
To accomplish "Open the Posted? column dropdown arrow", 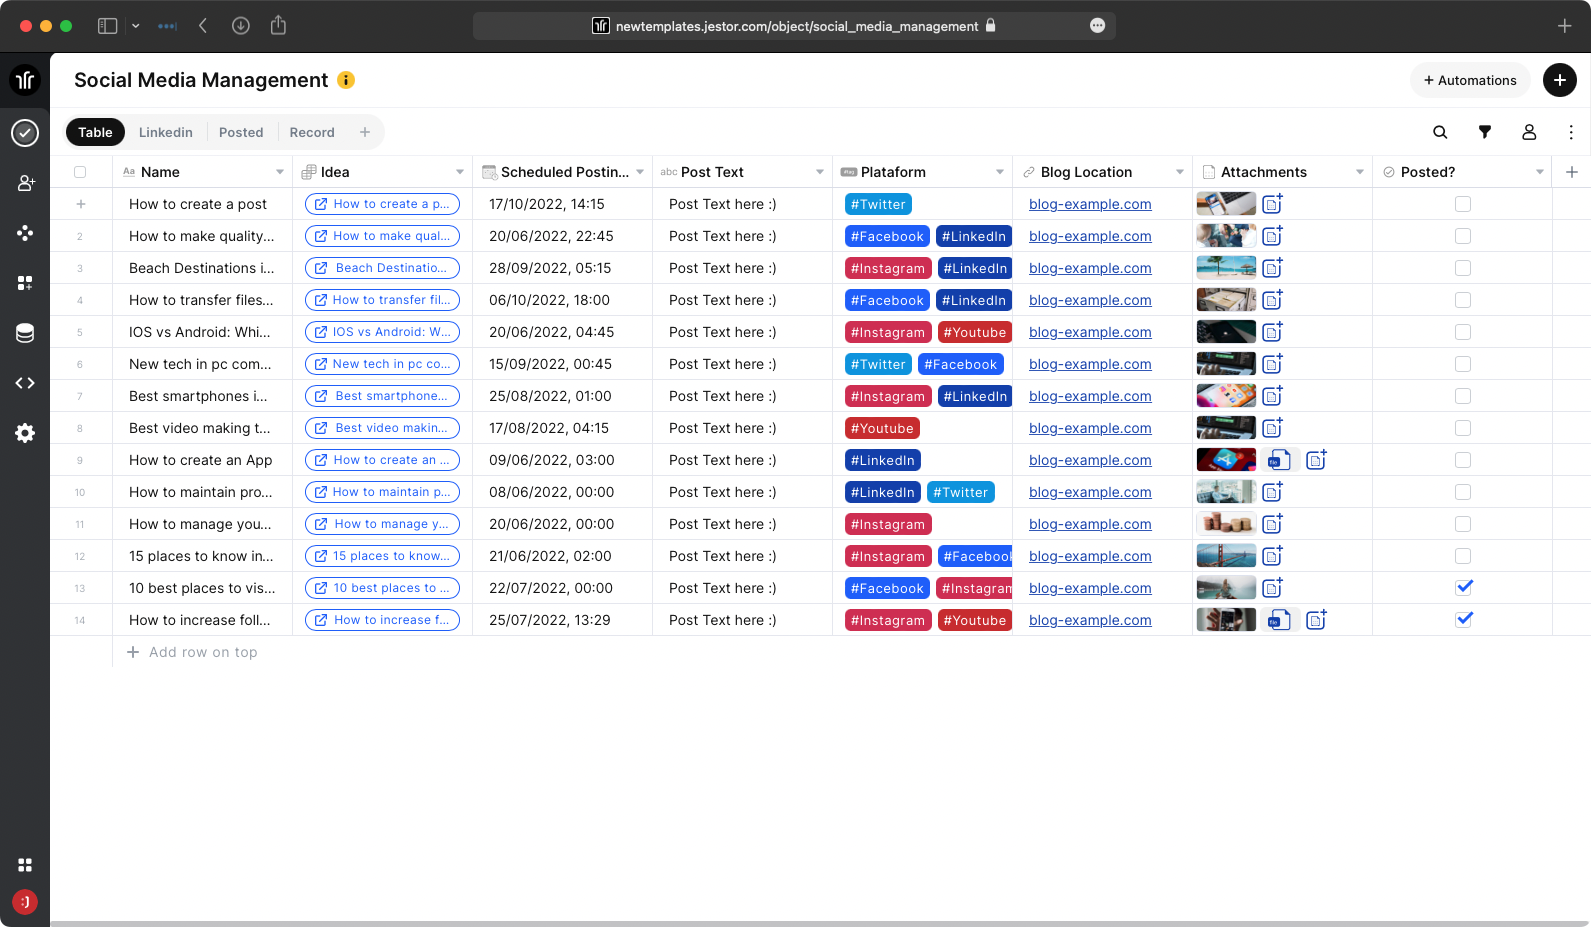I will point(1540,172).
